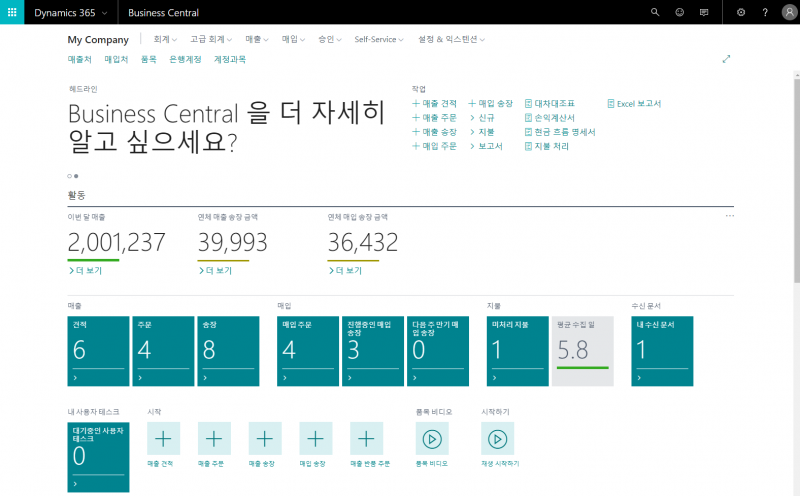Select the second headline carousel dot
Viewport: 800px width, 496px height.
pos(76,176)
